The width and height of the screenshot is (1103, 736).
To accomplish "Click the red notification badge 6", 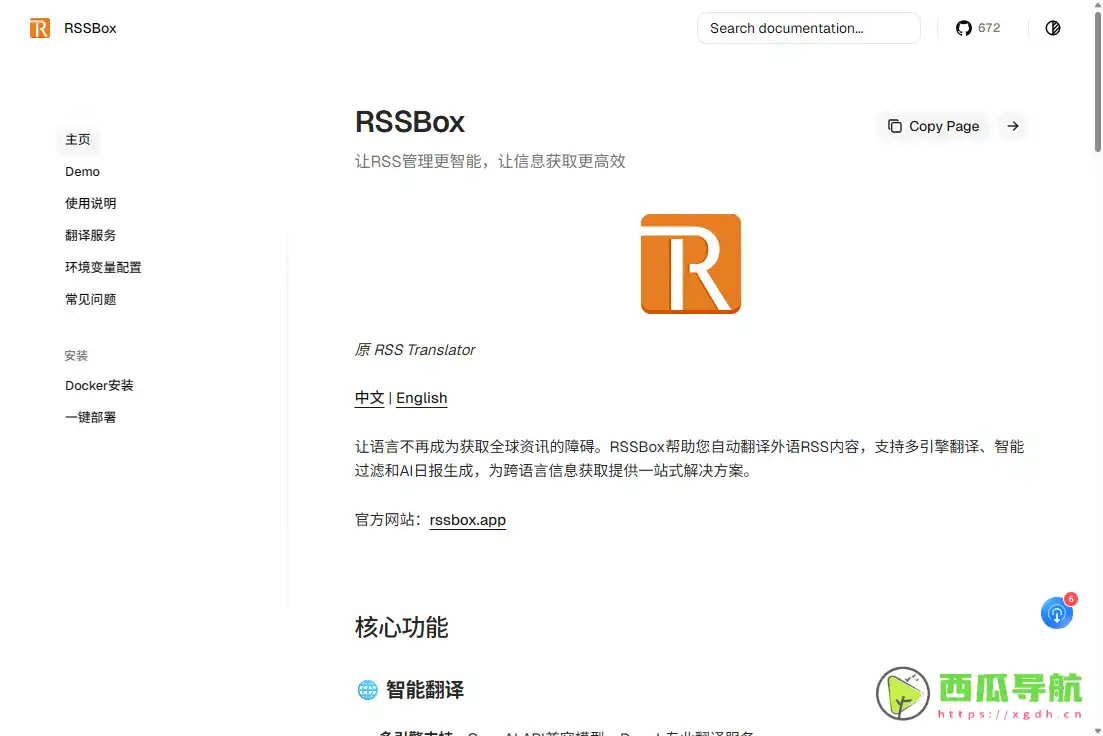I will (x=1071, y=599).
